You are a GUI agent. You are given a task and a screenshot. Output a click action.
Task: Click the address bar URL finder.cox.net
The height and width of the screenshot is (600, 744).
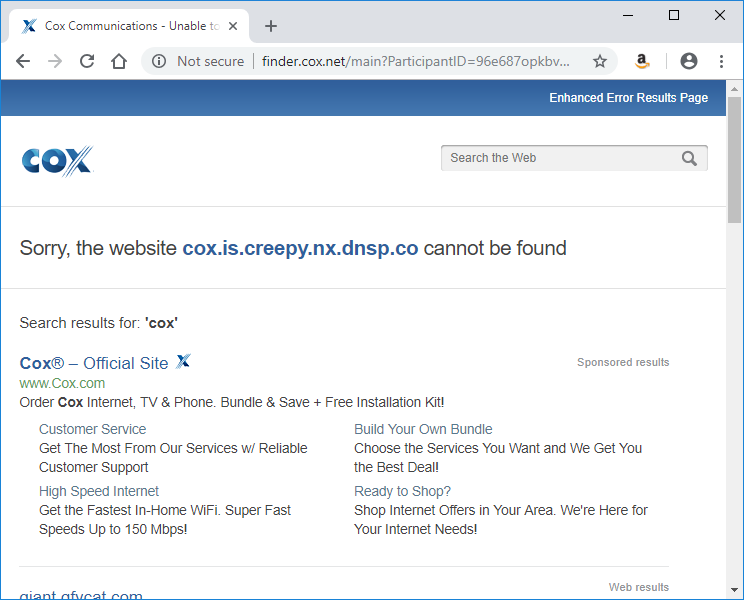[x=416, y=61]
